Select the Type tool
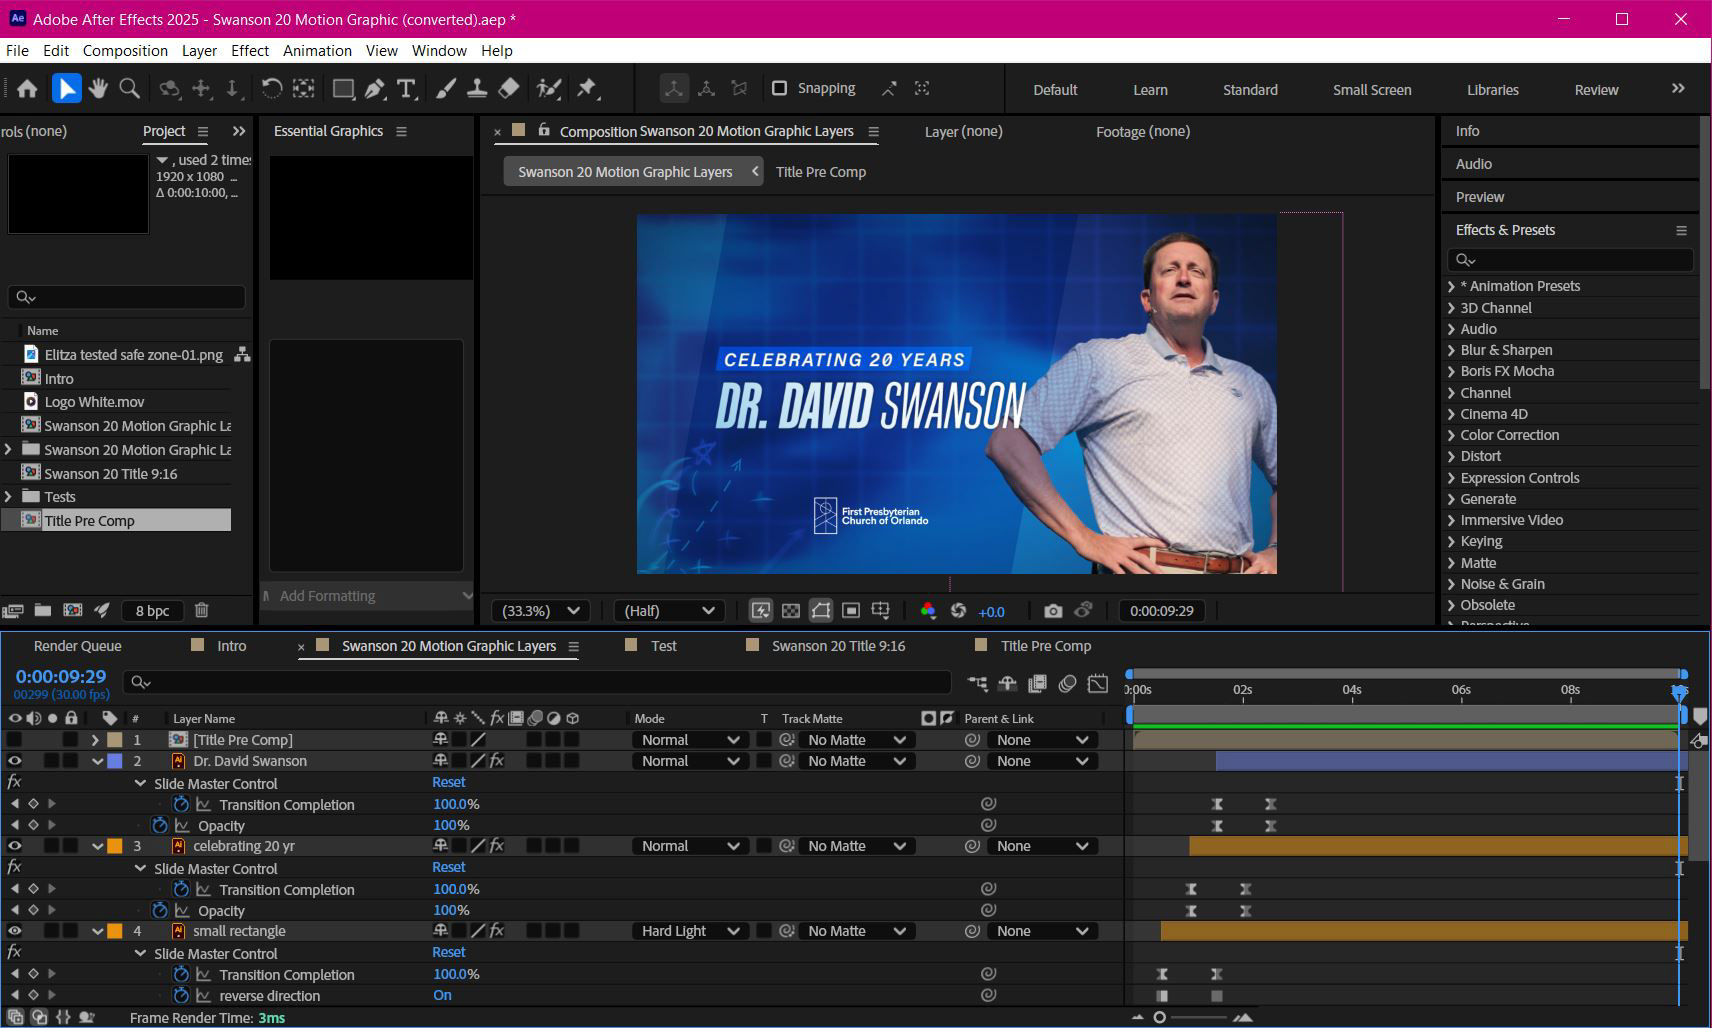 [406, 89]
